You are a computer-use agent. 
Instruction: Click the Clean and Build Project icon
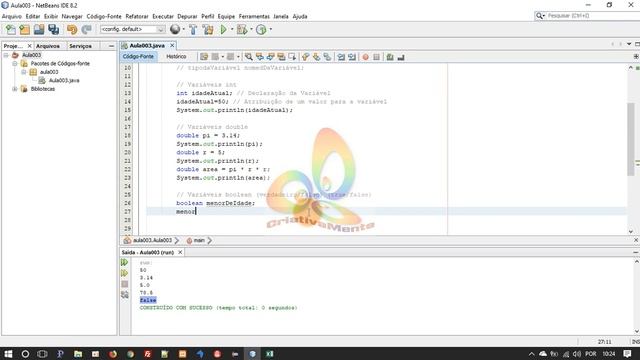[x=208, y=29]
